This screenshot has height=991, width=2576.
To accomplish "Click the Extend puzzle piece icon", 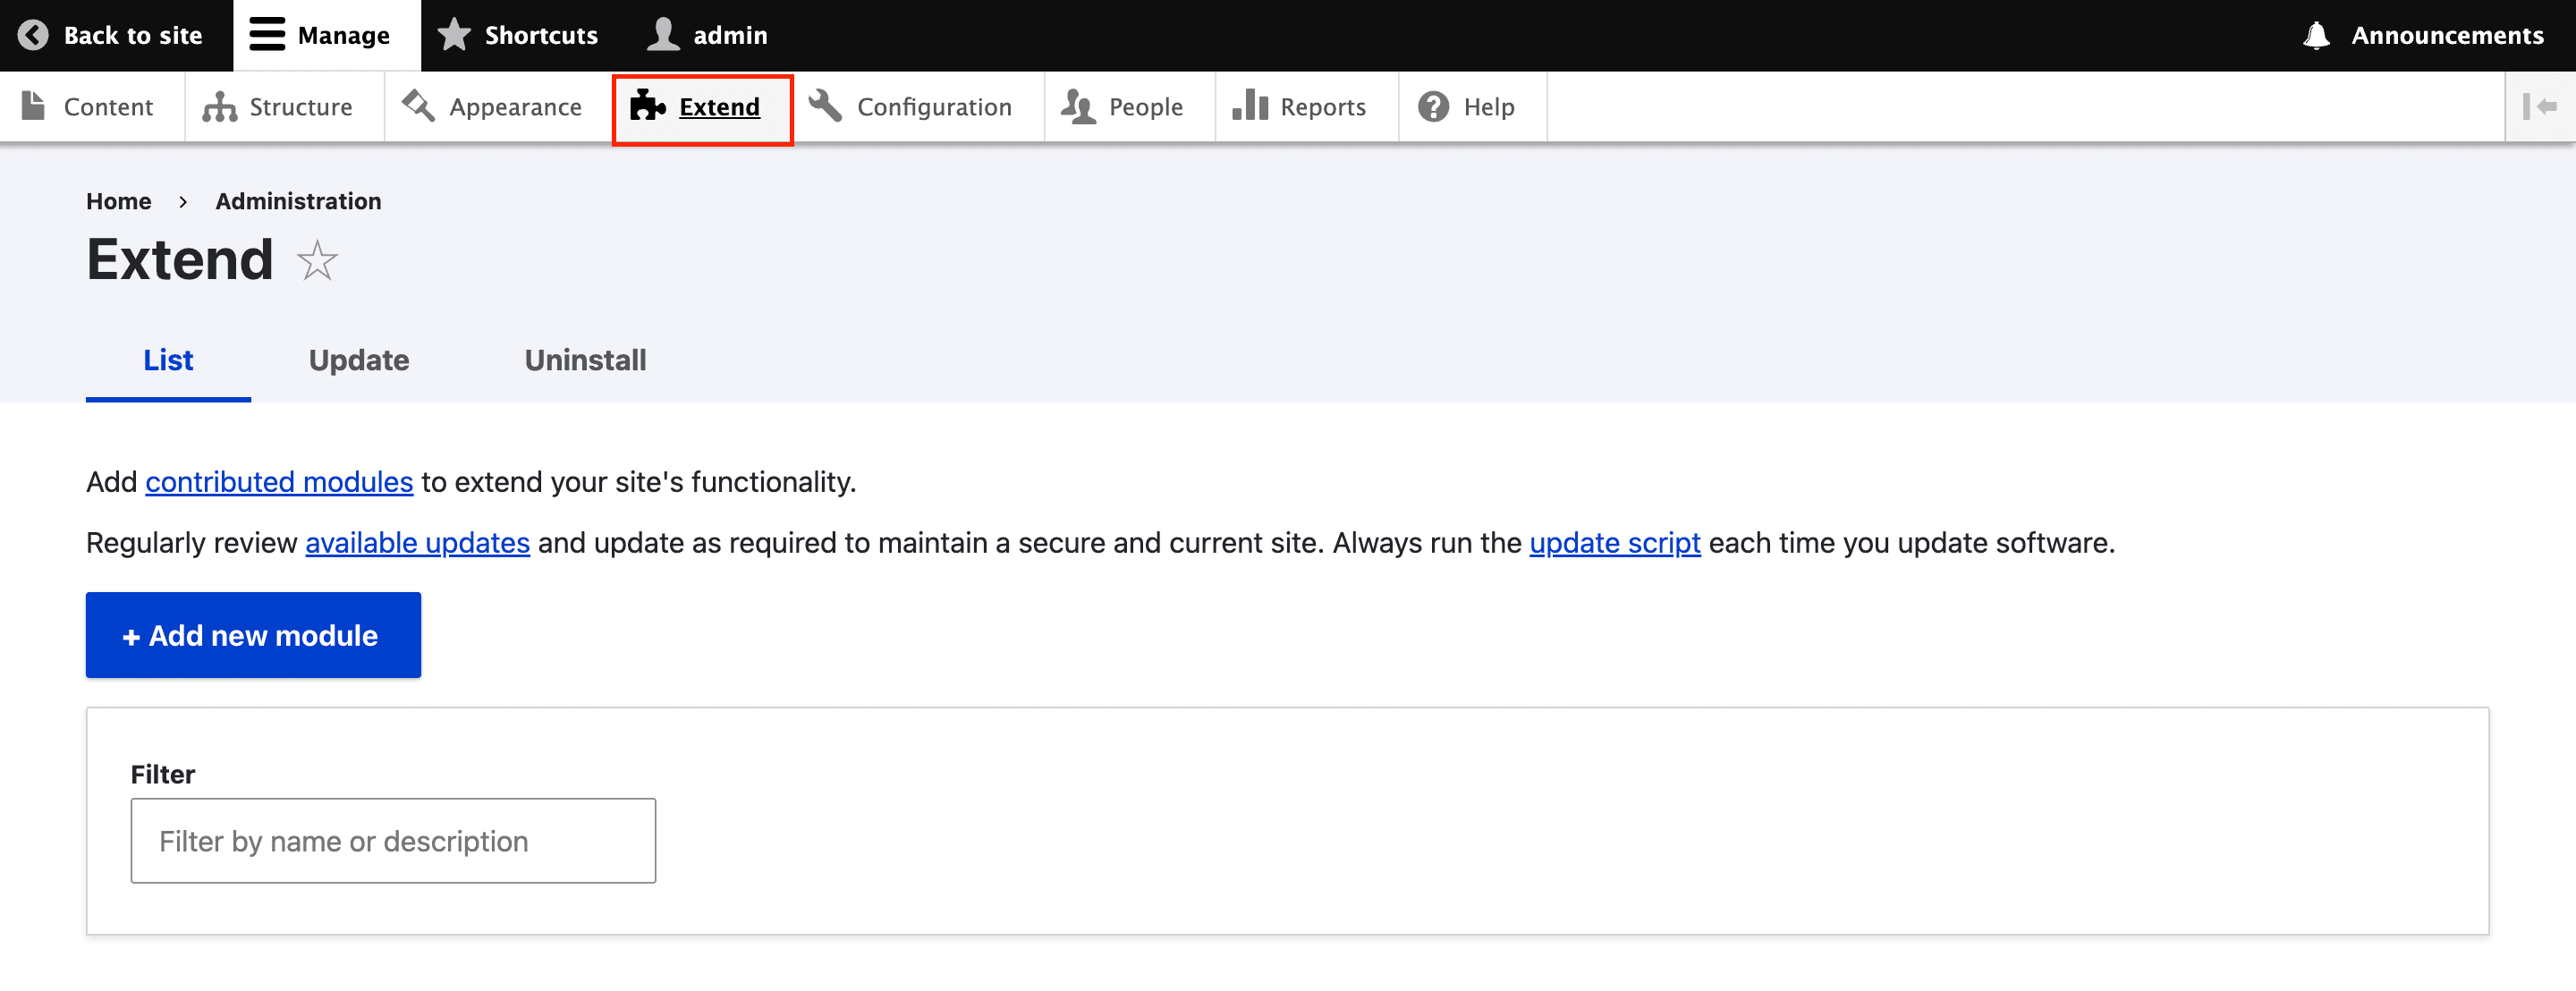I will point(648,105).
